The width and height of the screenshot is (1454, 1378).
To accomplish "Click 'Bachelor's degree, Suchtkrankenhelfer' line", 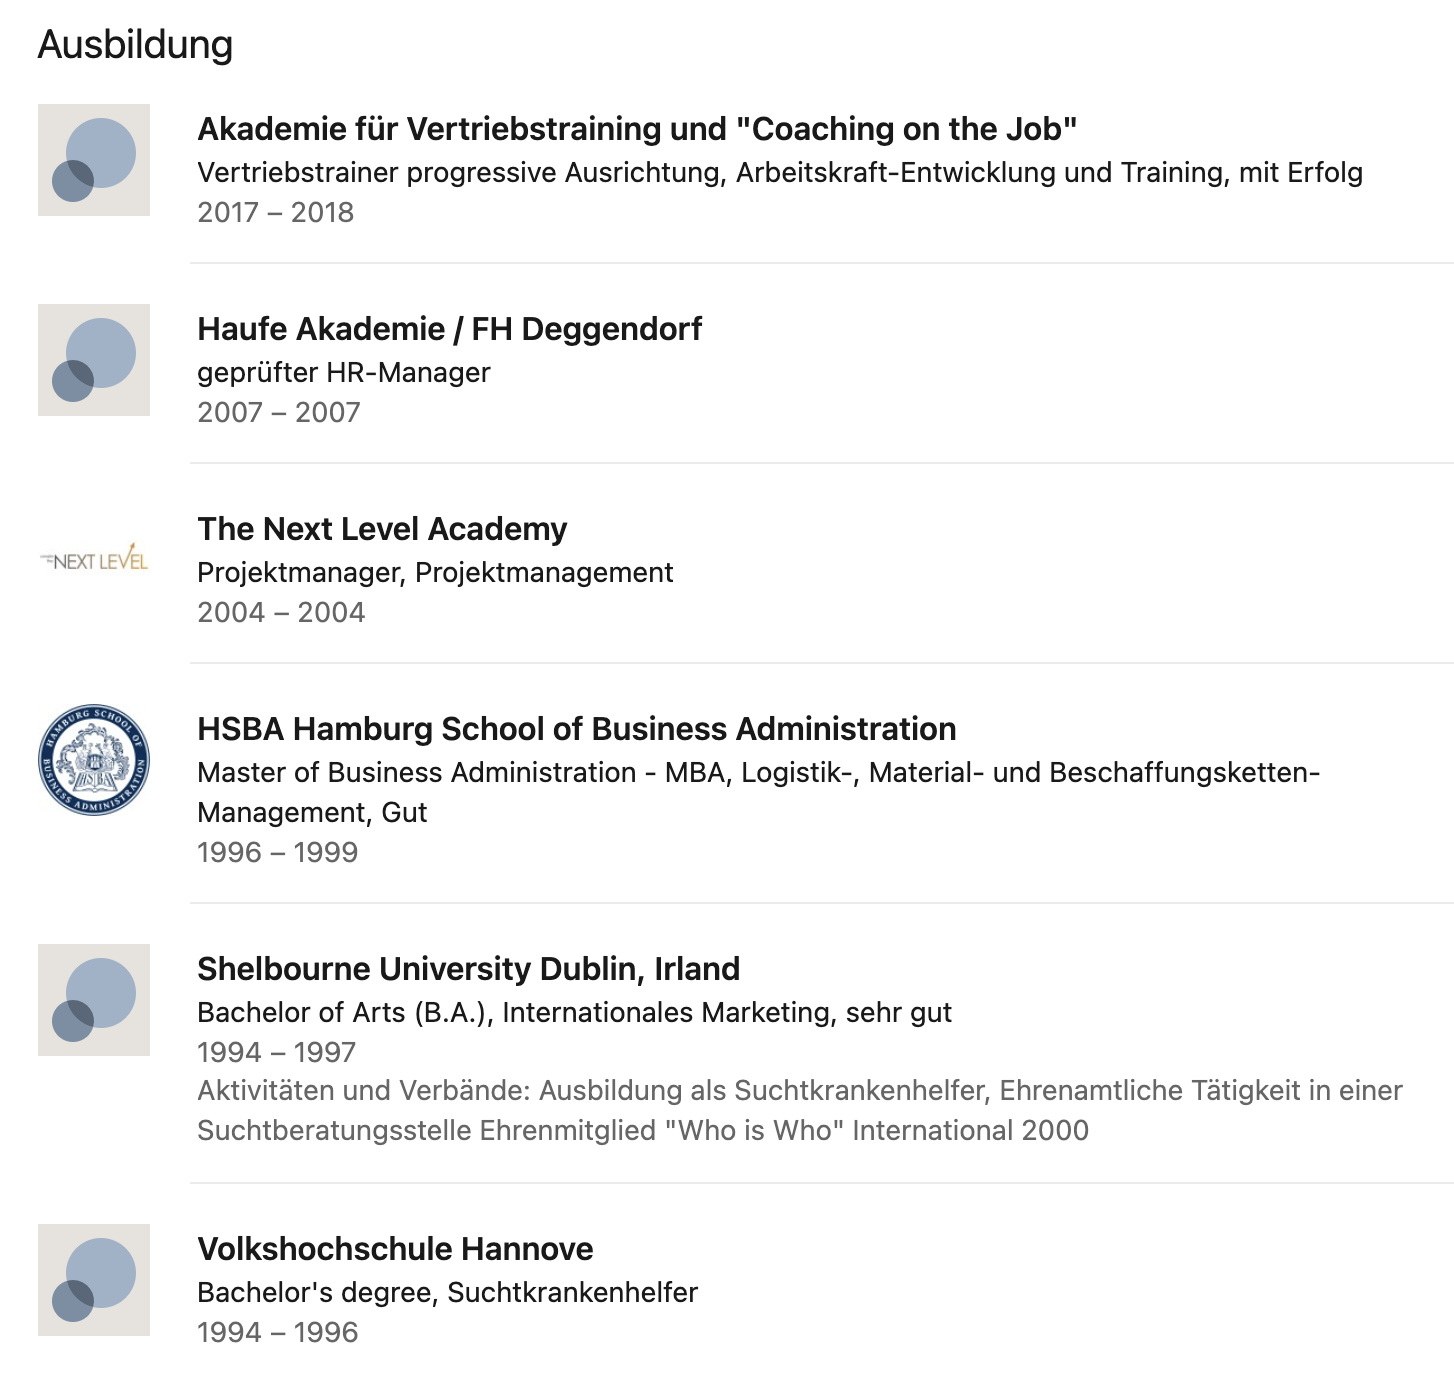I will [447, 1293].
